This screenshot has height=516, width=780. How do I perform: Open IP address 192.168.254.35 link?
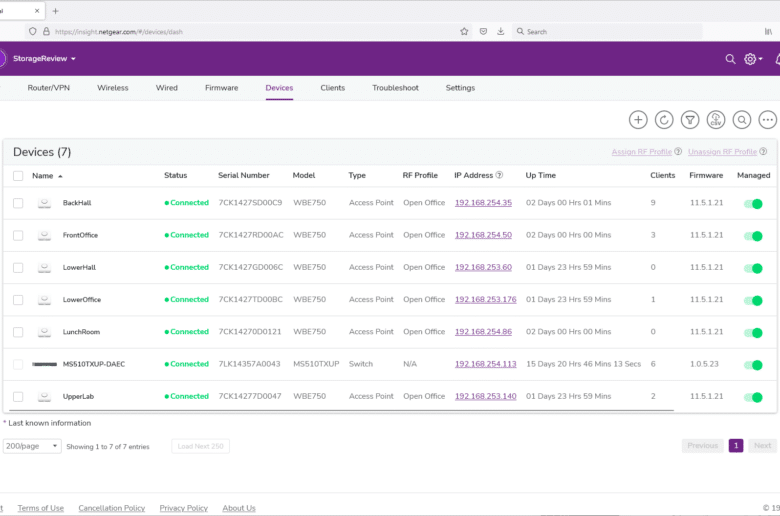click(x=483, y=203)
